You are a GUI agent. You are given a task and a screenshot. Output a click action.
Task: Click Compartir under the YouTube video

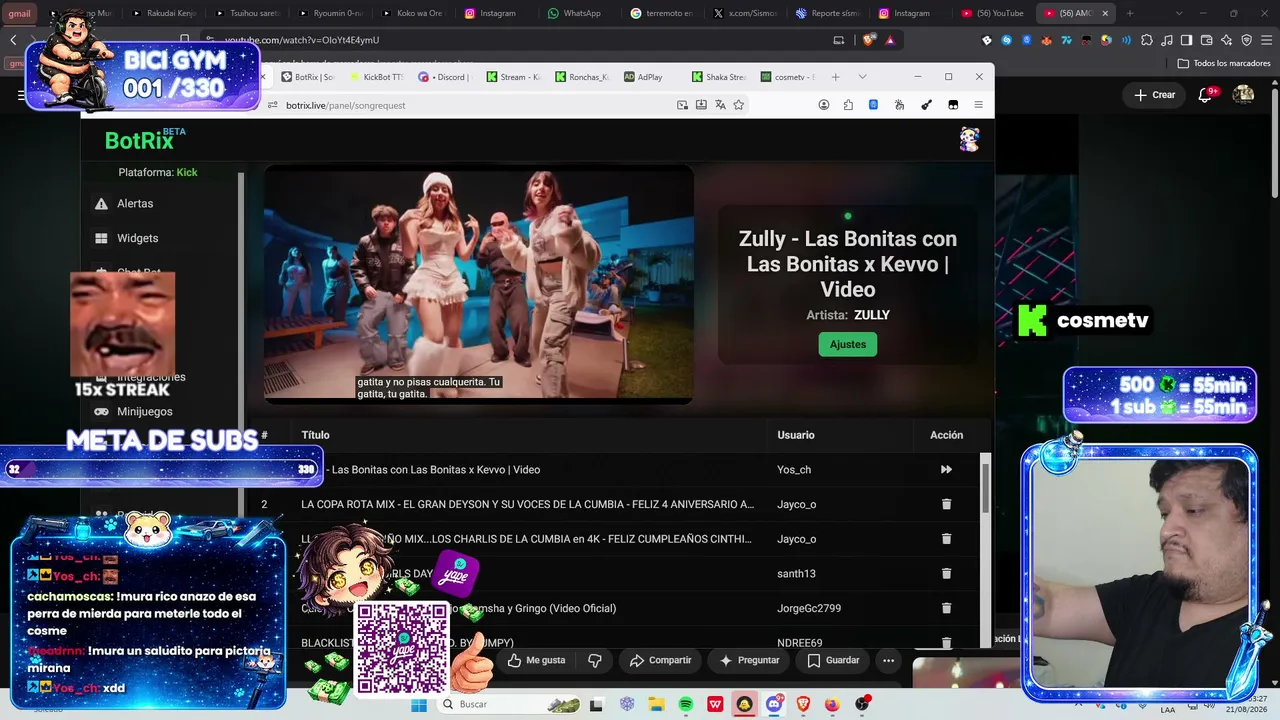tap(660, 660)
